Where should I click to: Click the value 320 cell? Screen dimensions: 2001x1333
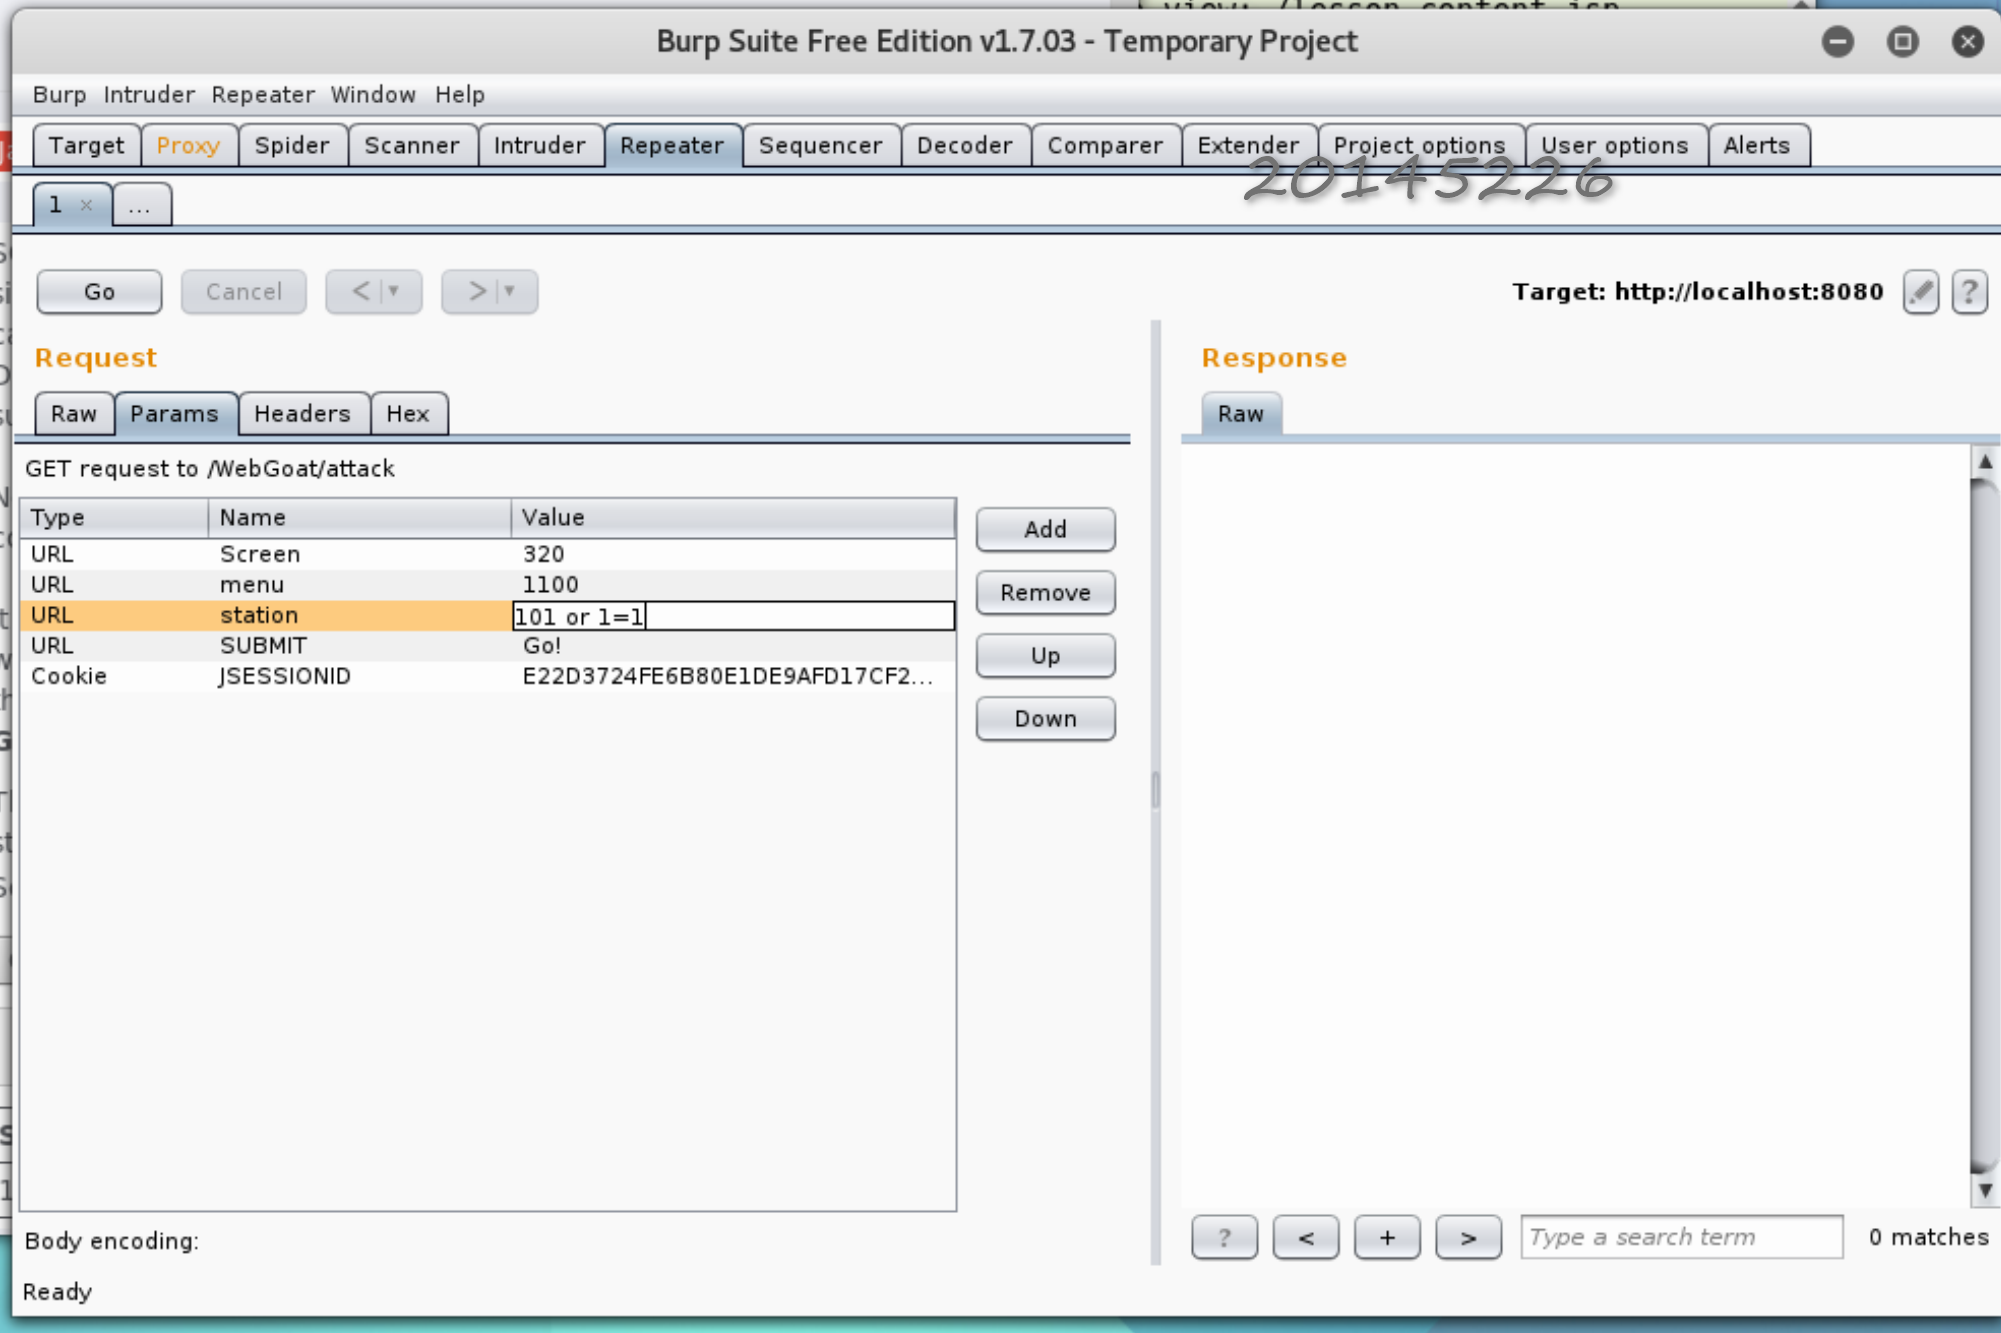[x=733, y=554]
